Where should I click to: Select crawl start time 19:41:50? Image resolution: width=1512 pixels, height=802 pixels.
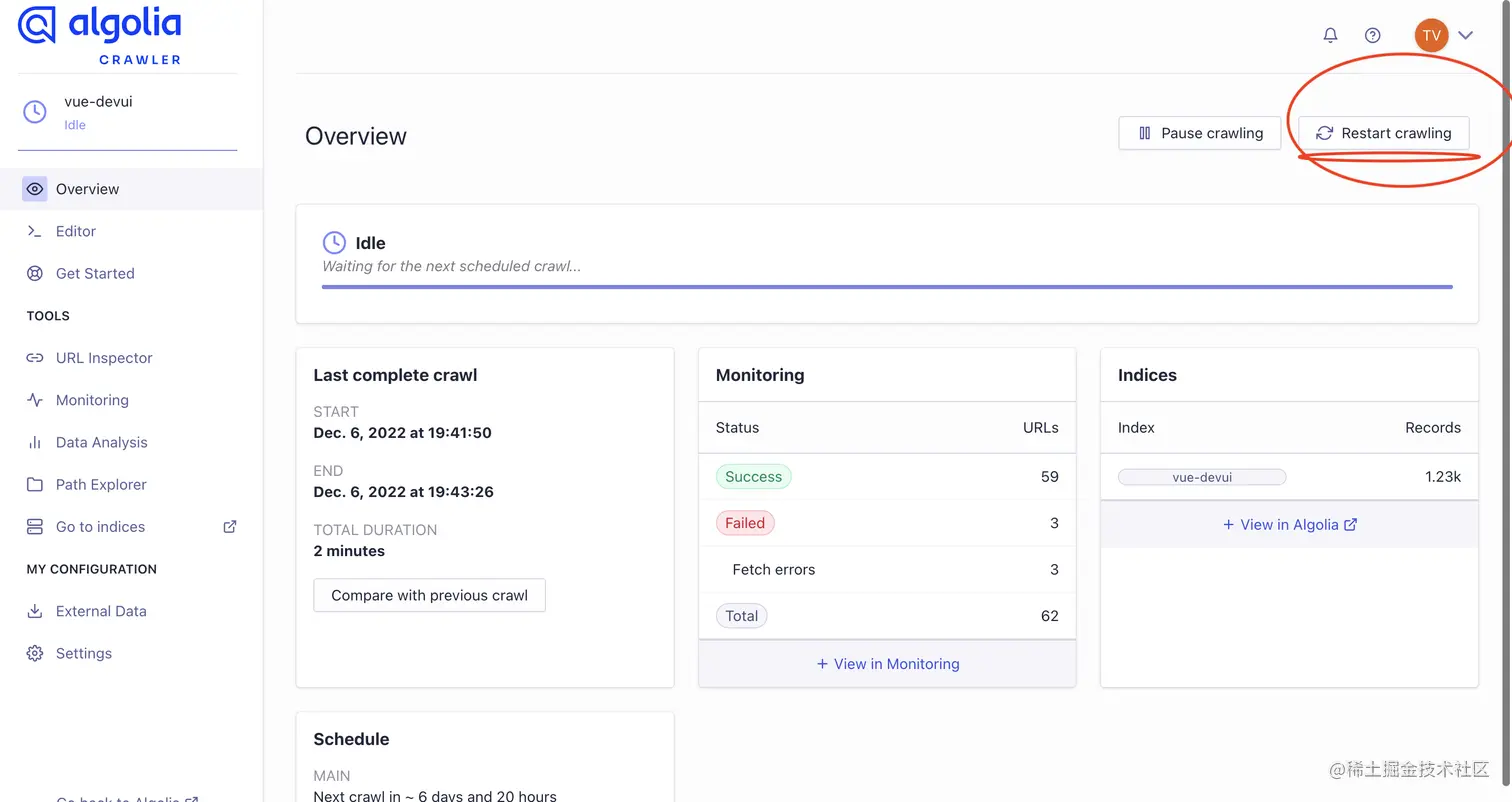(x=403, y=433)
